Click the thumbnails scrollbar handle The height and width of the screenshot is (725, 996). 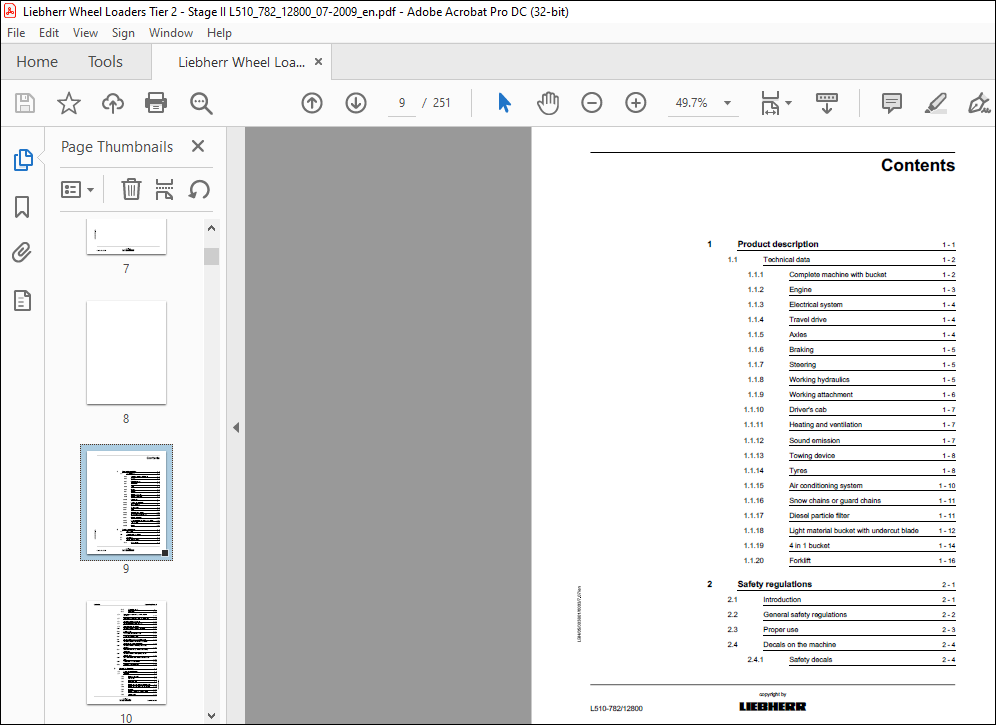click(212, 256)
